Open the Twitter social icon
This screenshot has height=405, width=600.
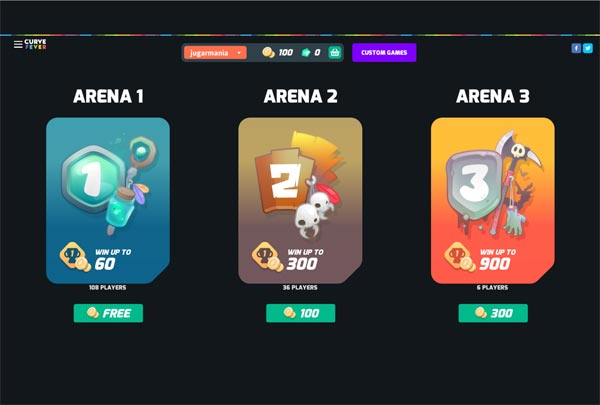point(588,48)
